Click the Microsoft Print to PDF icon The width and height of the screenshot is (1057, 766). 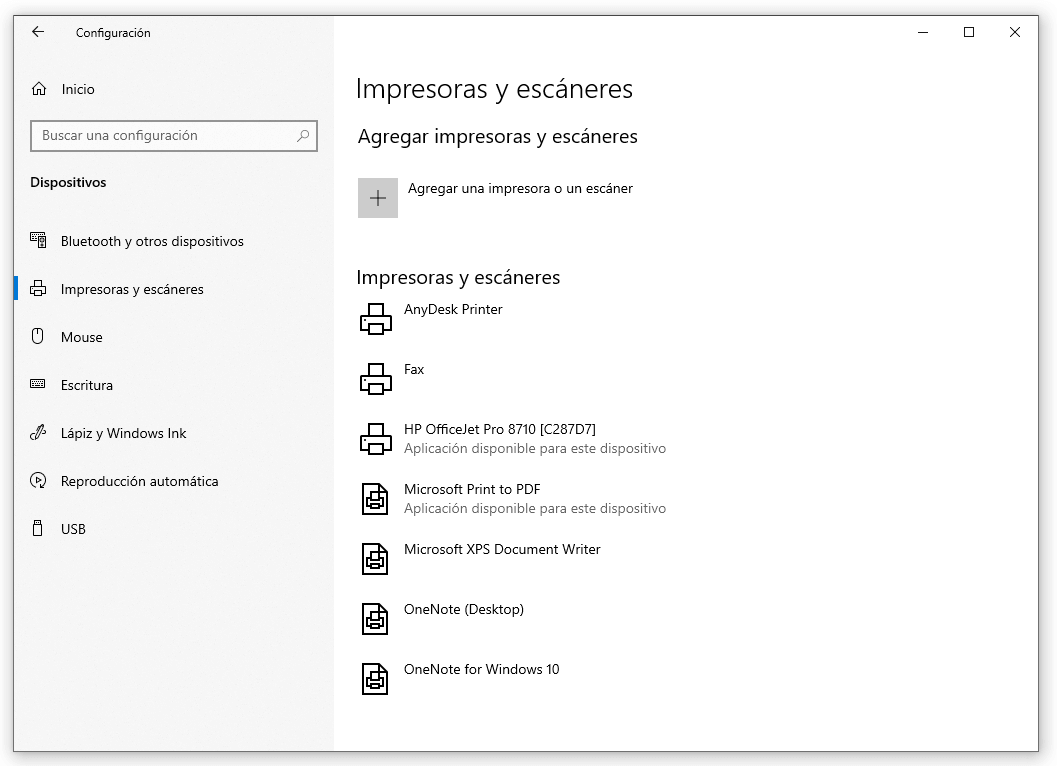tap(375, 499)
